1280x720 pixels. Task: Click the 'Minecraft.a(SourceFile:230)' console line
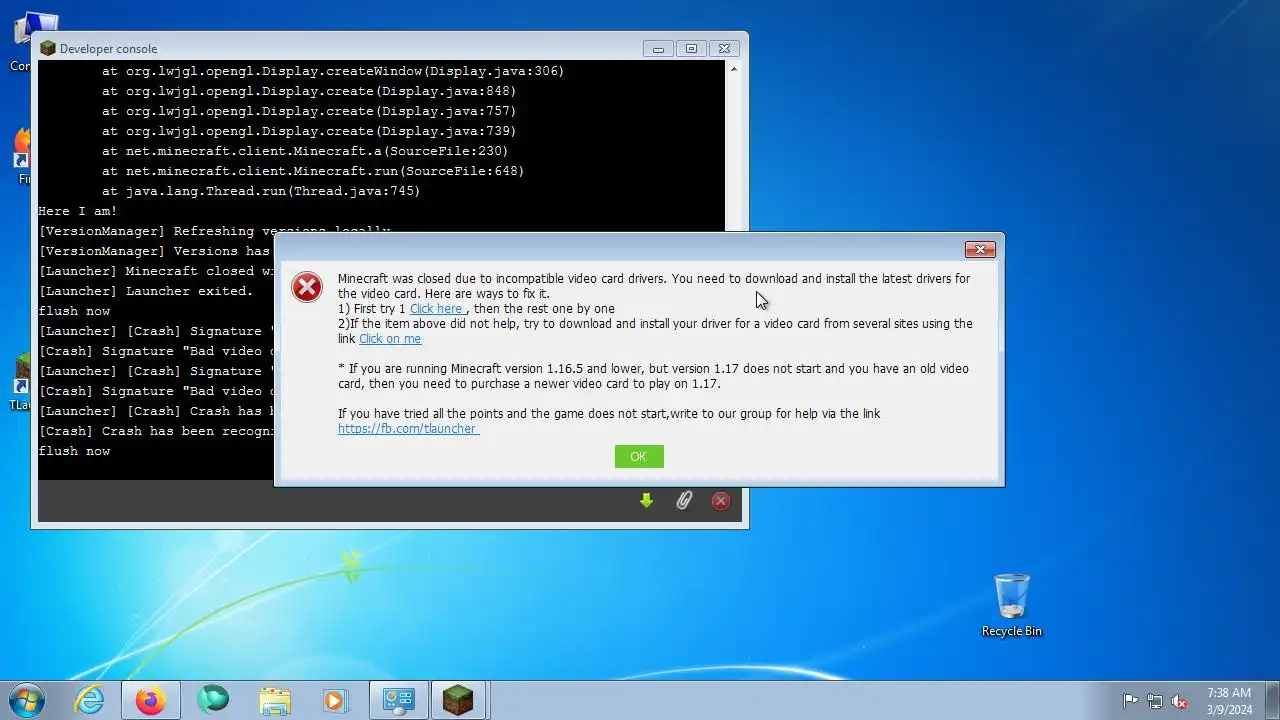coord(305,151)
